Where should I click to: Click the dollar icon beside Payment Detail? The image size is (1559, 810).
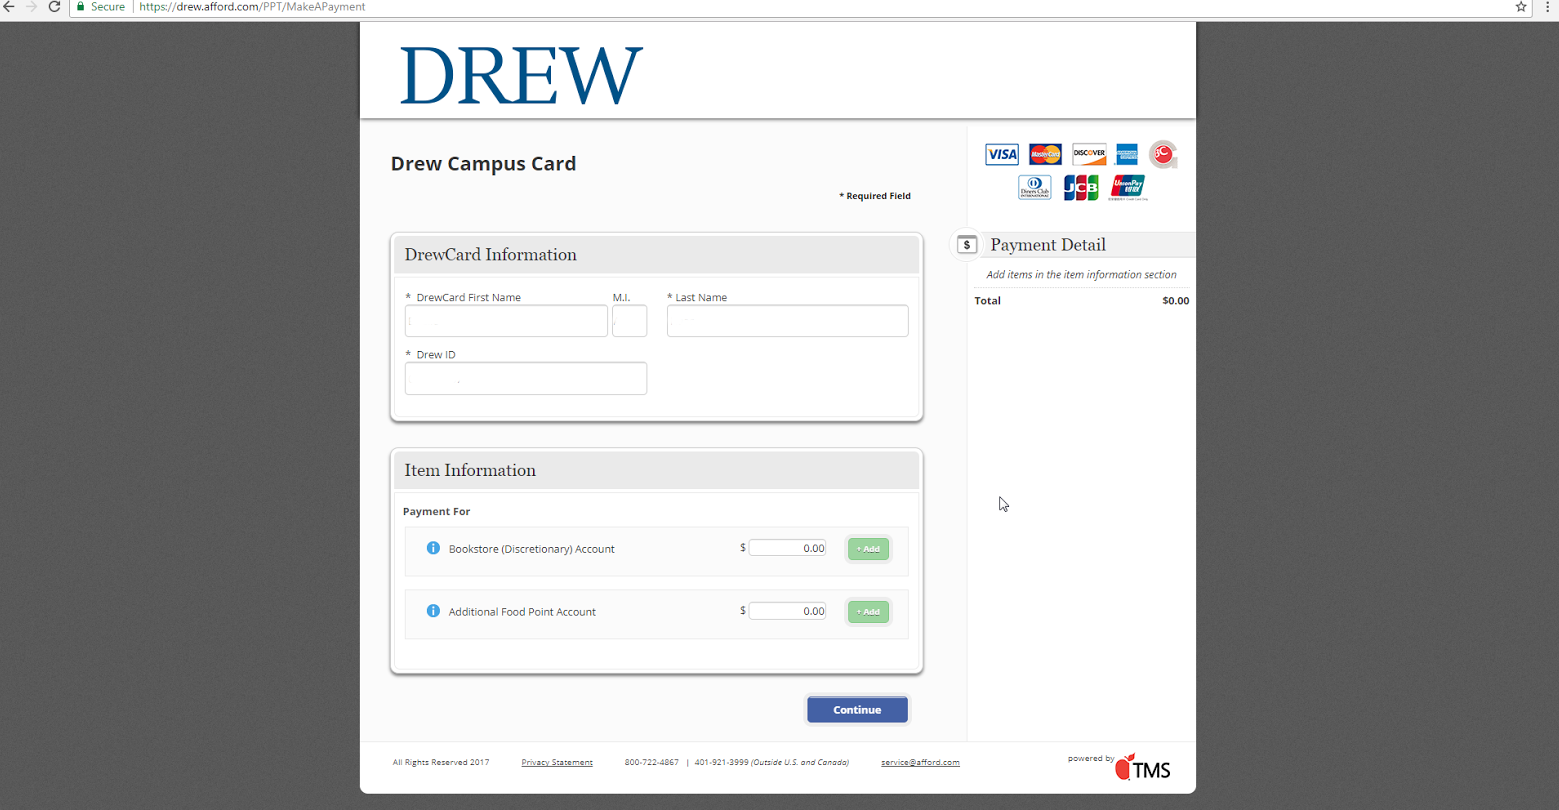click(x=967, y=245)
